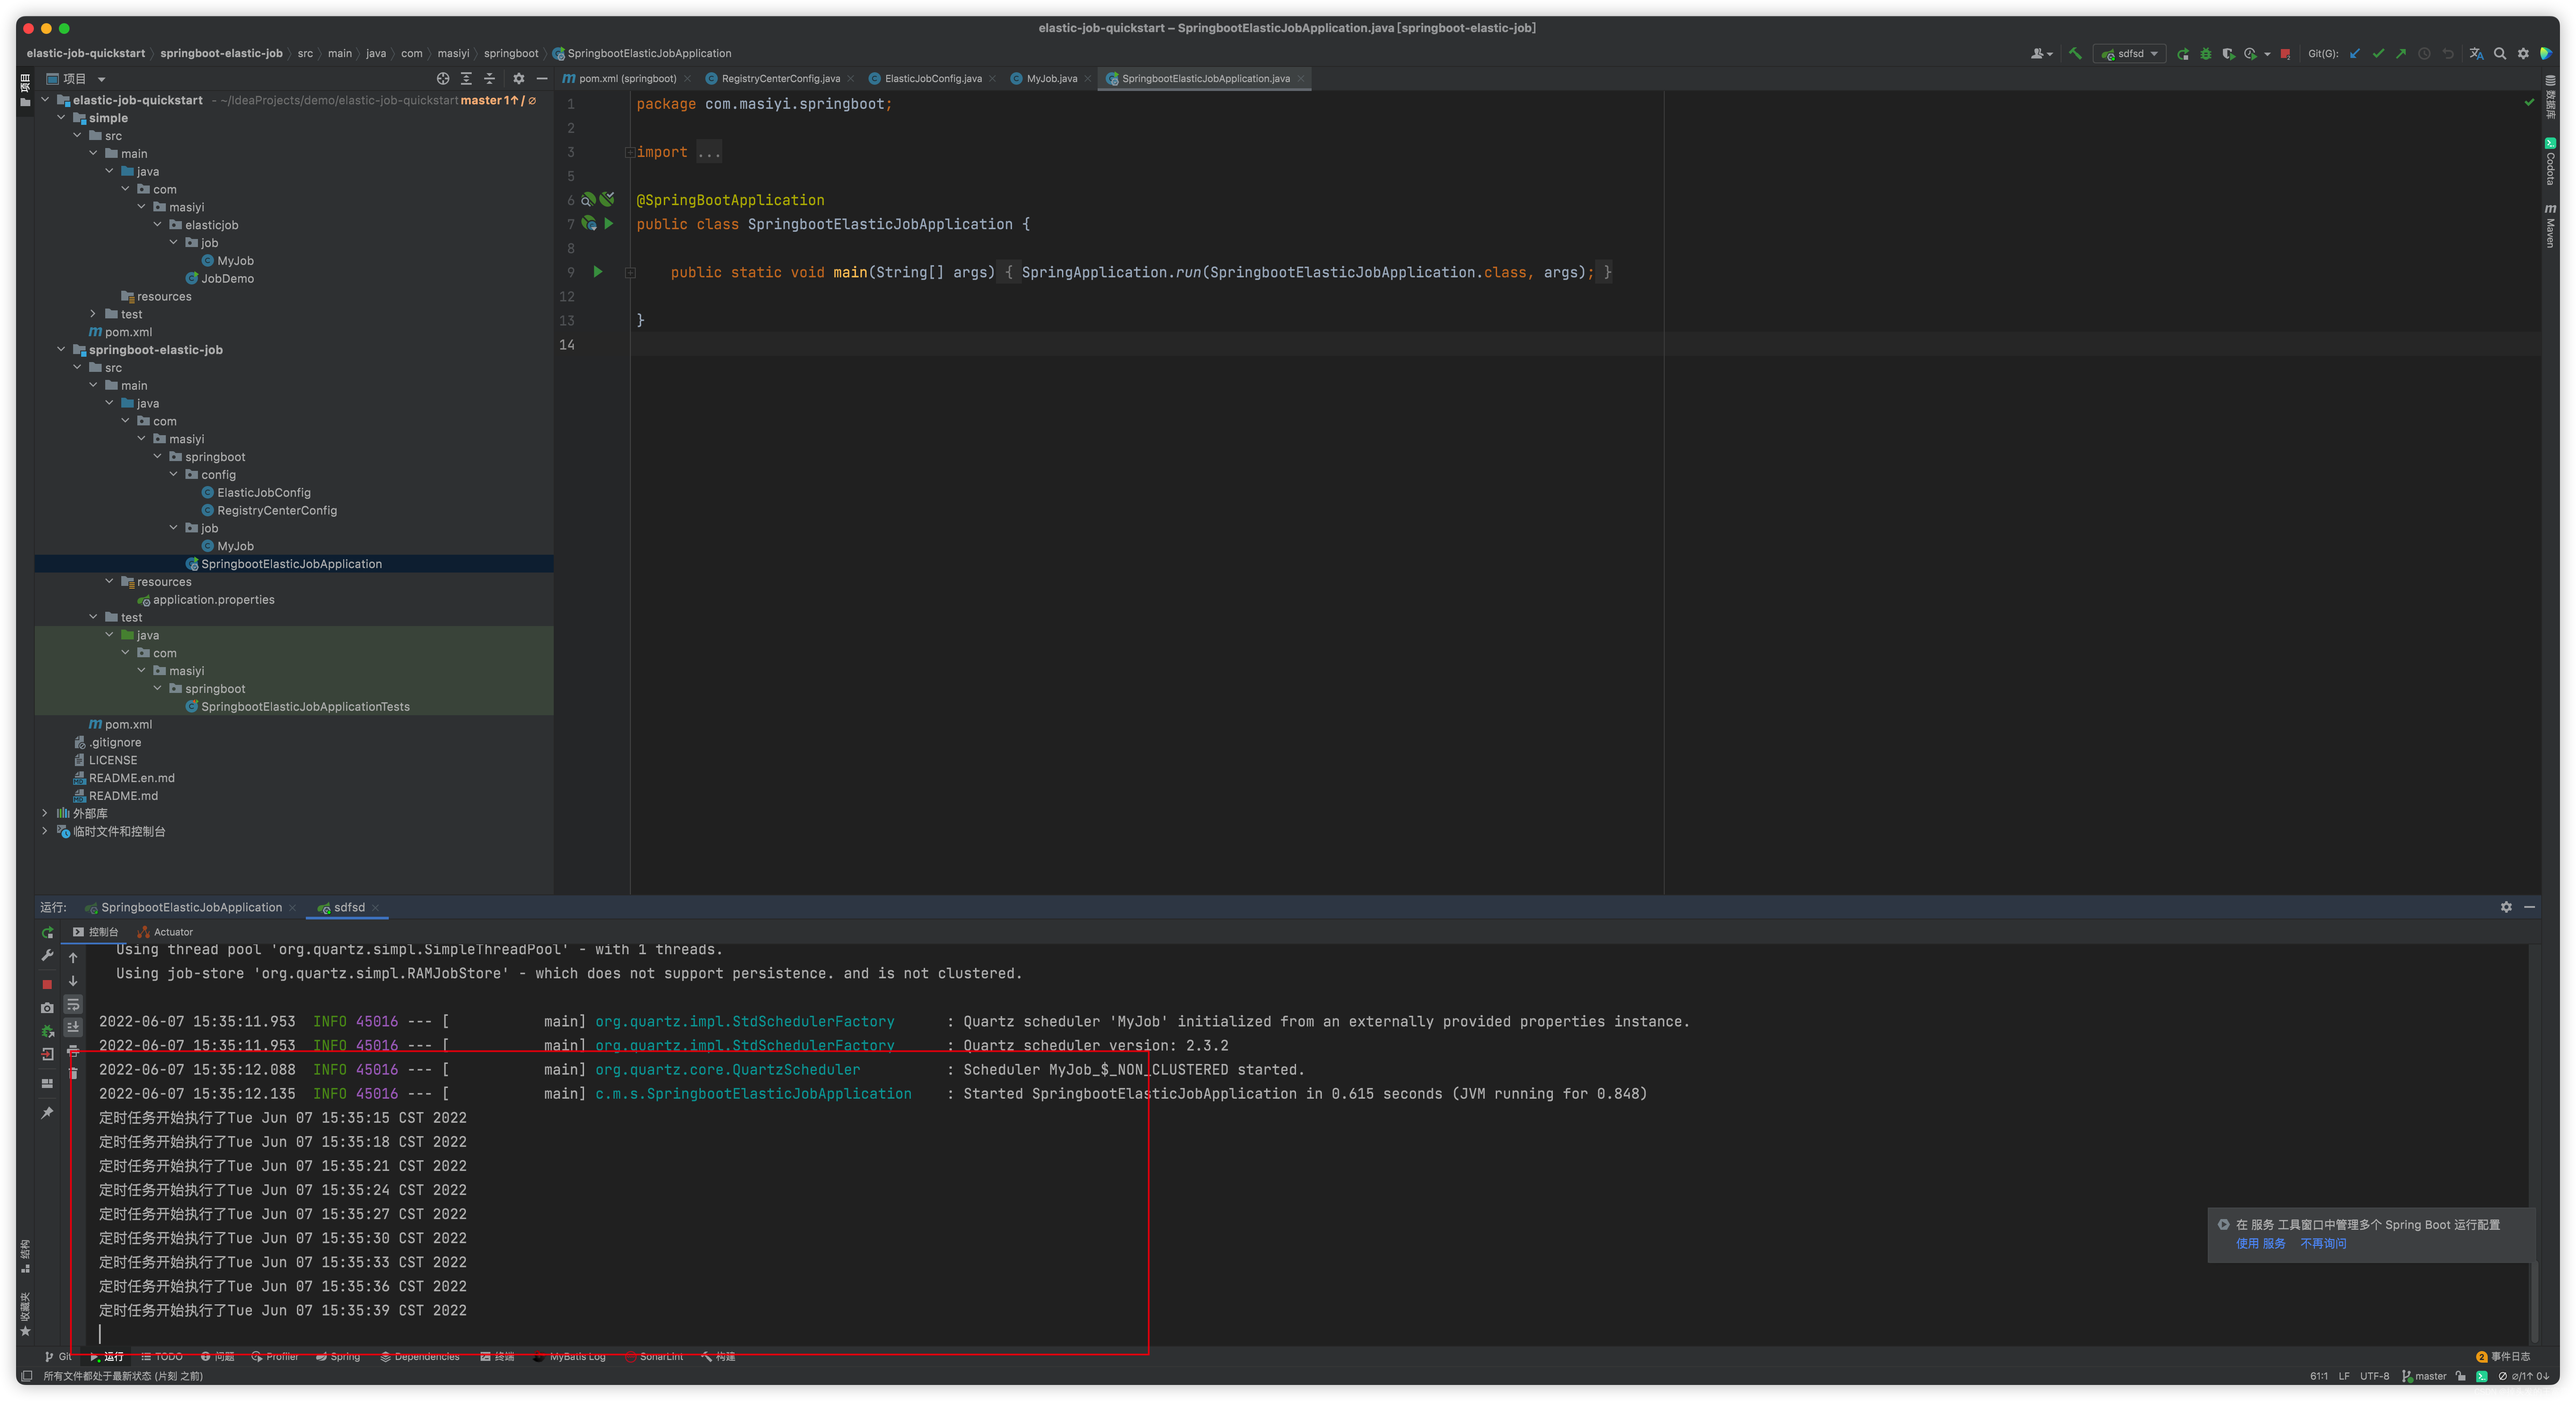Click the Debug bug icon in toolbar
2576x1401 pixels.
point(2205,54)
